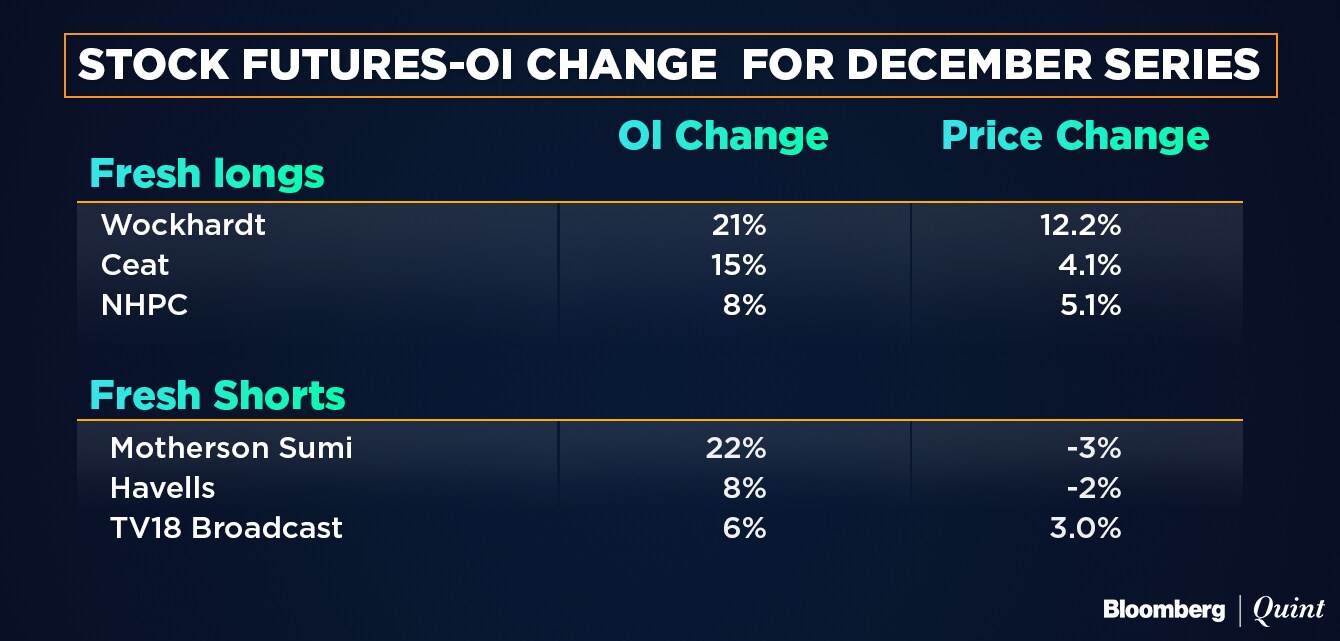This screenshot has width=1340, height=641.
Task: Click NHPC's 5.1% price change value
Action: pyautogui.click(x=1089, y=305)
